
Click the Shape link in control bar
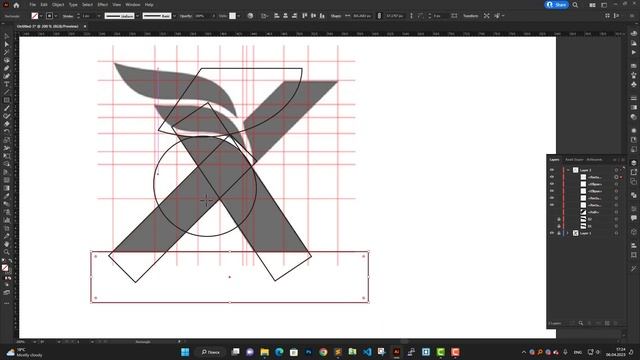(x=336, y=16)
